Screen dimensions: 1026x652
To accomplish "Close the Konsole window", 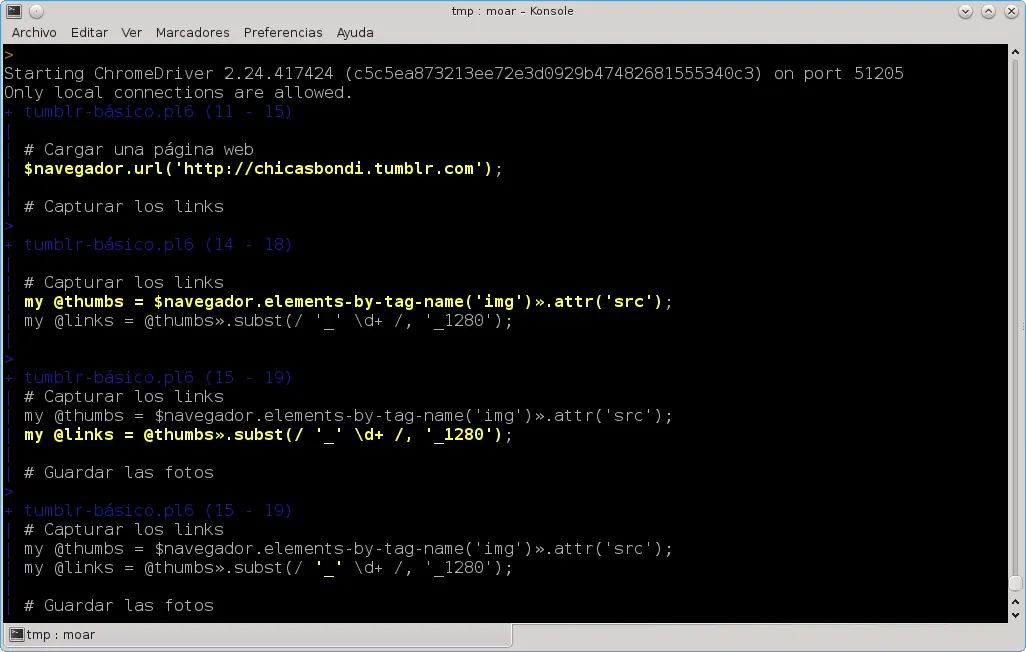I will (x=1012, y=11).
